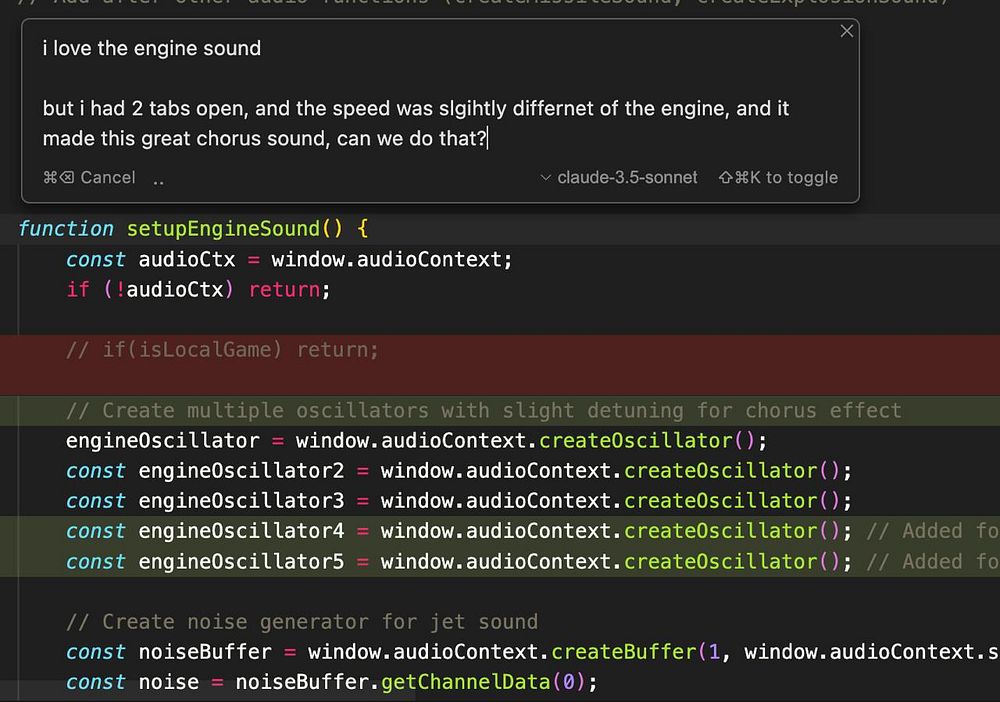Click the noiseBuffer constant declaration
Screen dimensions: 1000x702
coord(204,652)
